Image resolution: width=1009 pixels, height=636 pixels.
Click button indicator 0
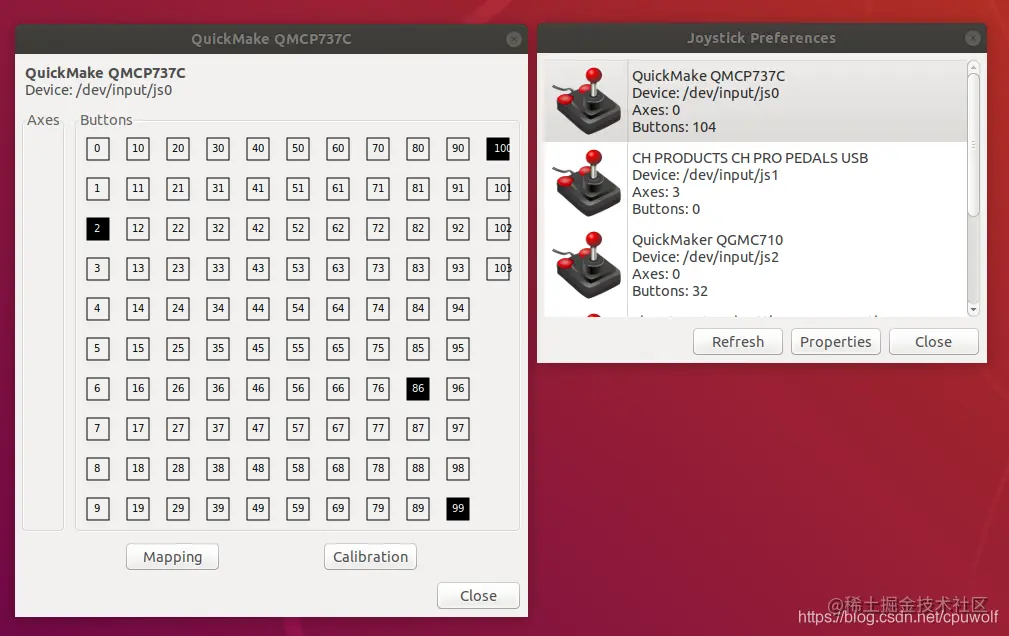98,149
